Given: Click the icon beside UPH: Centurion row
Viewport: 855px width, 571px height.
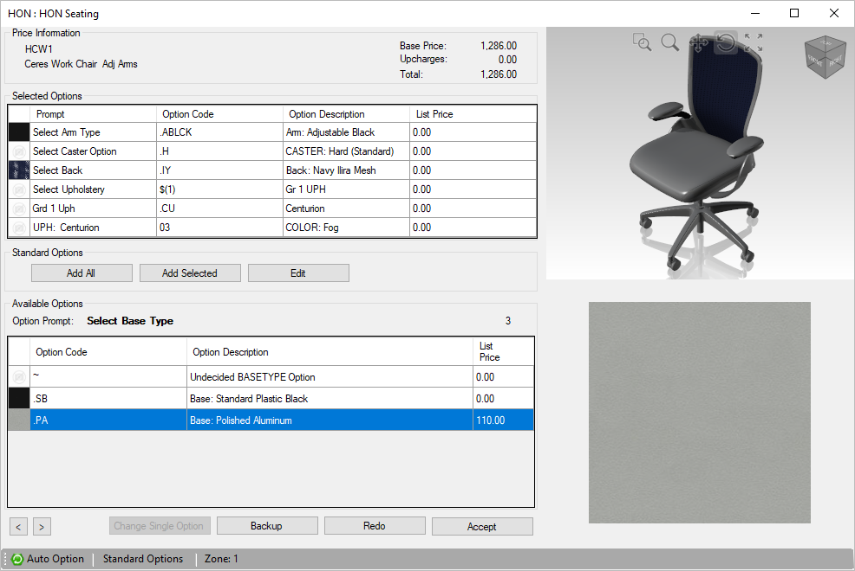Looking at the screenshot, I should click(19, 227).
